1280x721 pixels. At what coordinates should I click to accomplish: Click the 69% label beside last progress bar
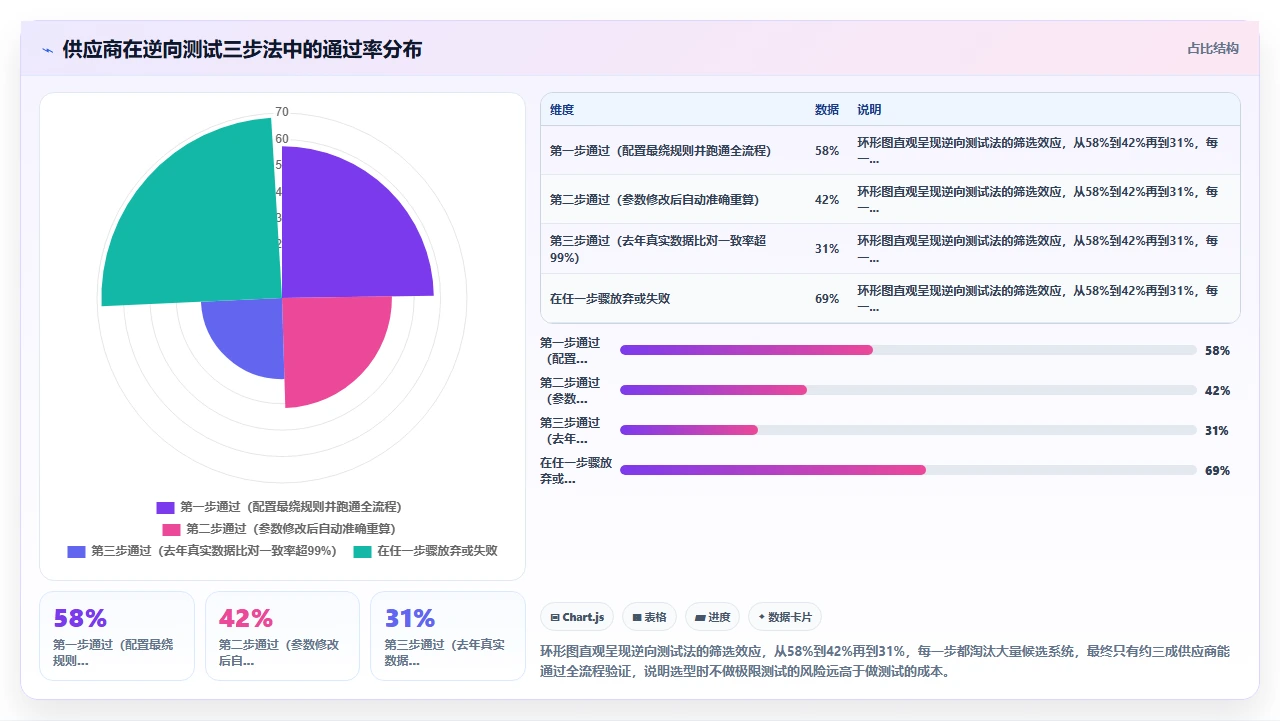coord(1217,471)
